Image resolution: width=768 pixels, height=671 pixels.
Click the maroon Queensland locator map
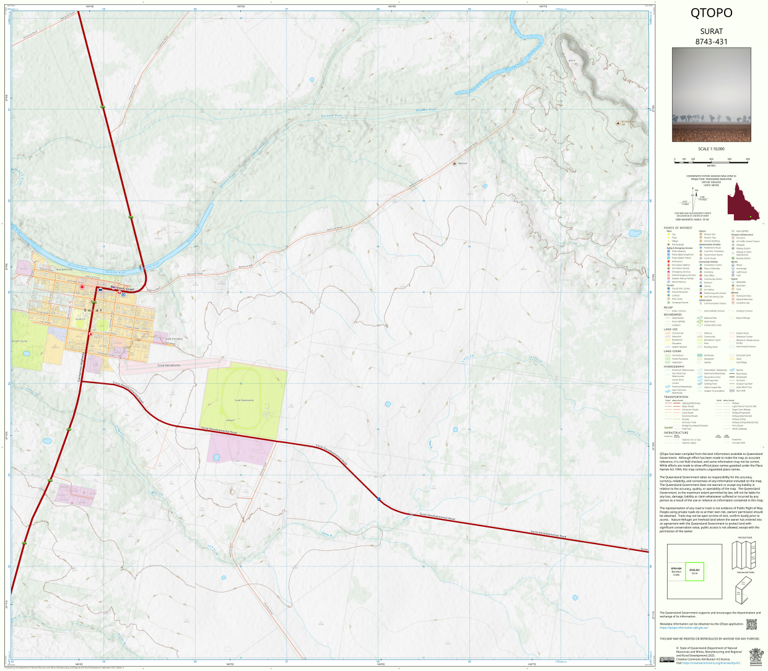click(743, 201)
